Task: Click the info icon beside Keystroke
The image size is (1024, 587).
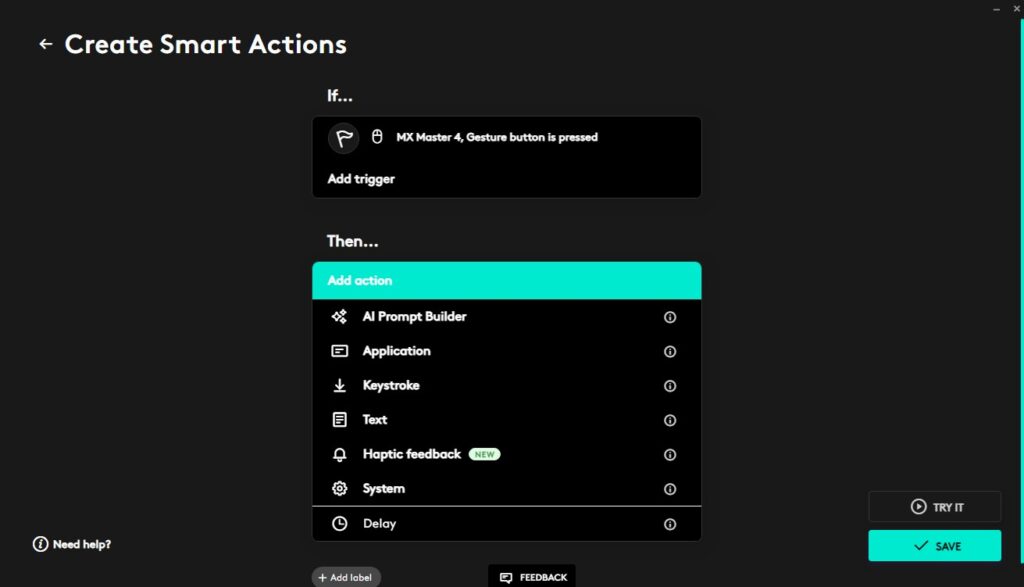Action: 670,386
